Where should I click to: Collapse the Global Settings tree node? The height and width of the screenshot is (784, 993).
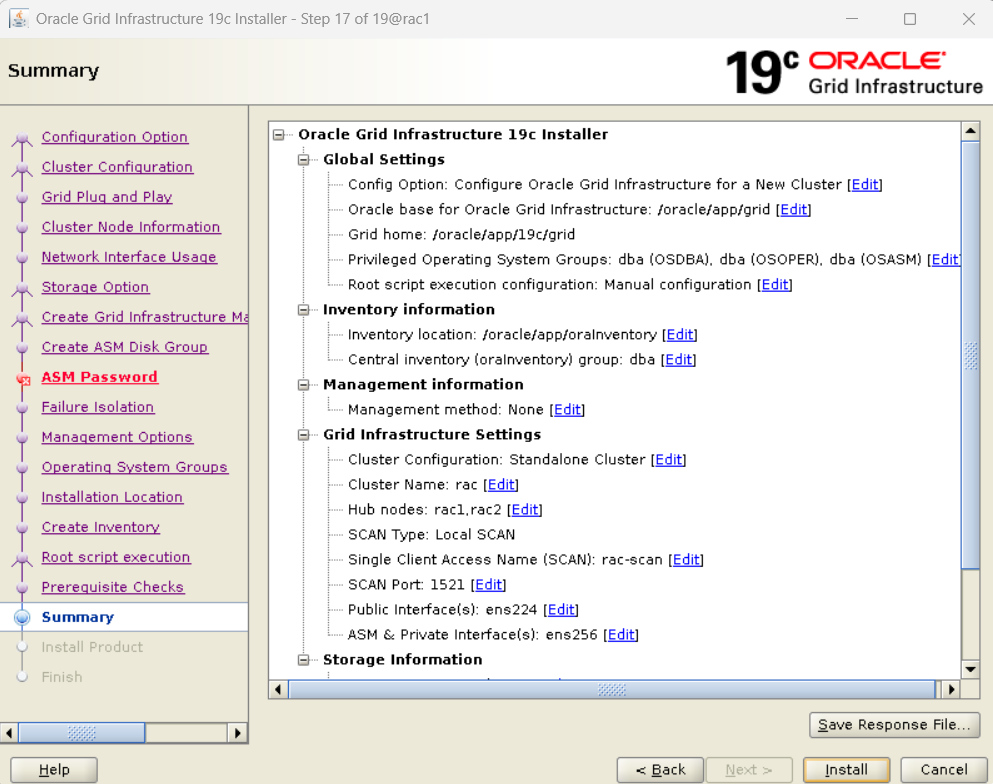pos(304,160)
